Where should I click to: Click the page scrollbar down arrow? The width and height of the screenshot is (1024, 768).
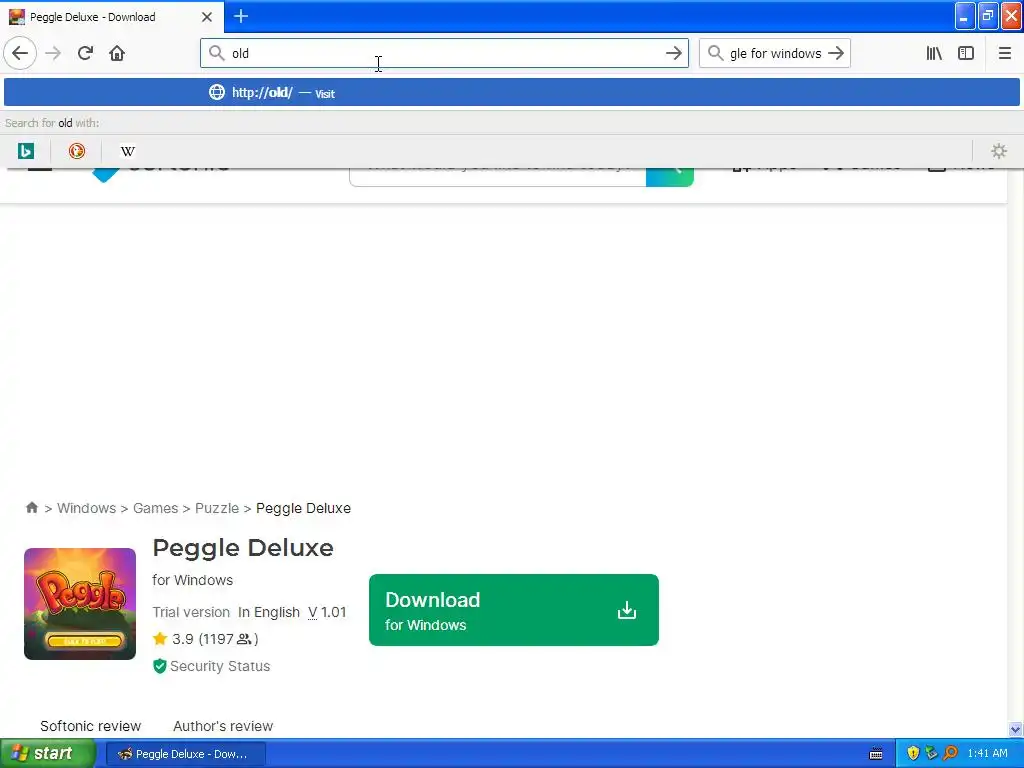(1015, 729)
